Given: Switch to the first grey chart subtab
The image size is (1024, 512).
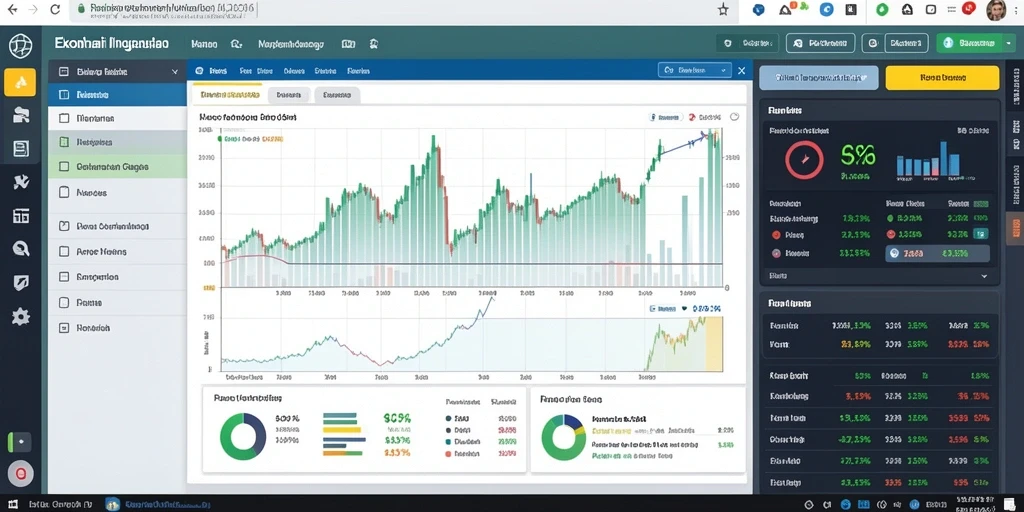Looking at the screenshot, I should coord(288,95).
